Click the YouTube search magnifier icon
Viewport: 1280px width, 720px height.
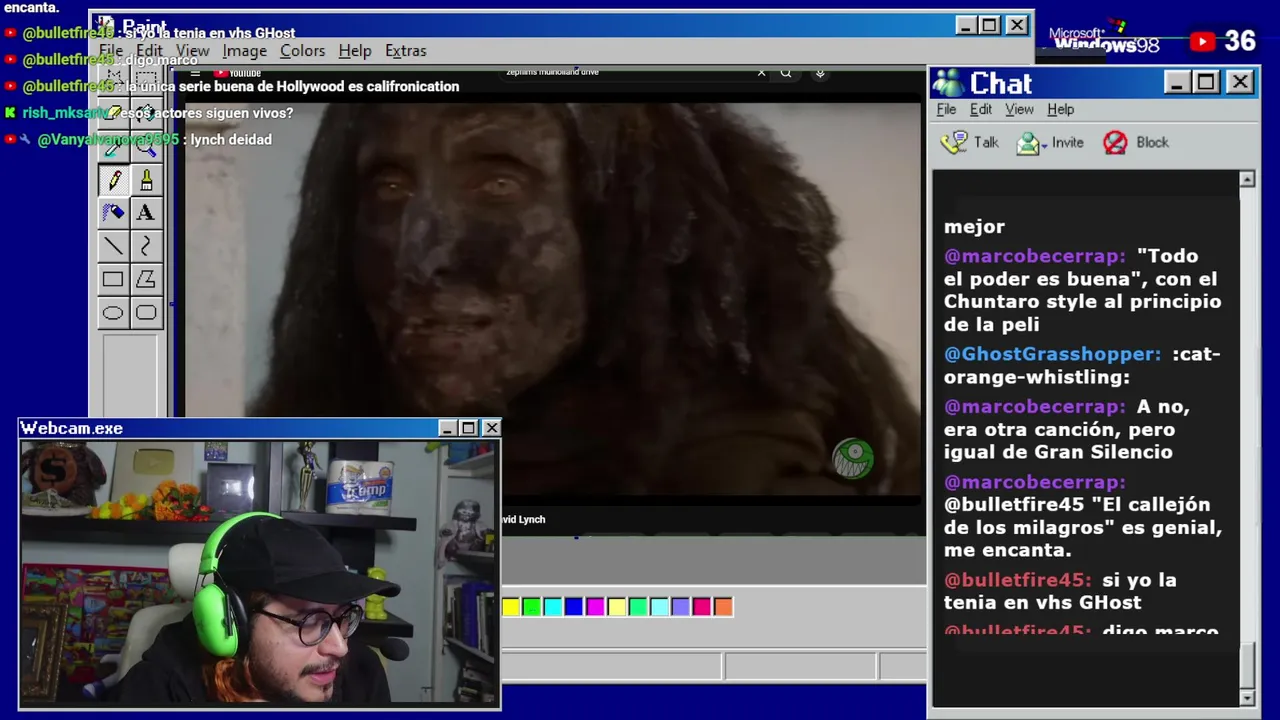(x=786, y=72)
